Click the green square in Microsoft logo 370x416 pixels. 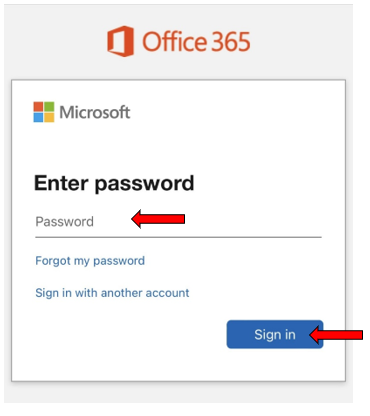tap(49, 107)
